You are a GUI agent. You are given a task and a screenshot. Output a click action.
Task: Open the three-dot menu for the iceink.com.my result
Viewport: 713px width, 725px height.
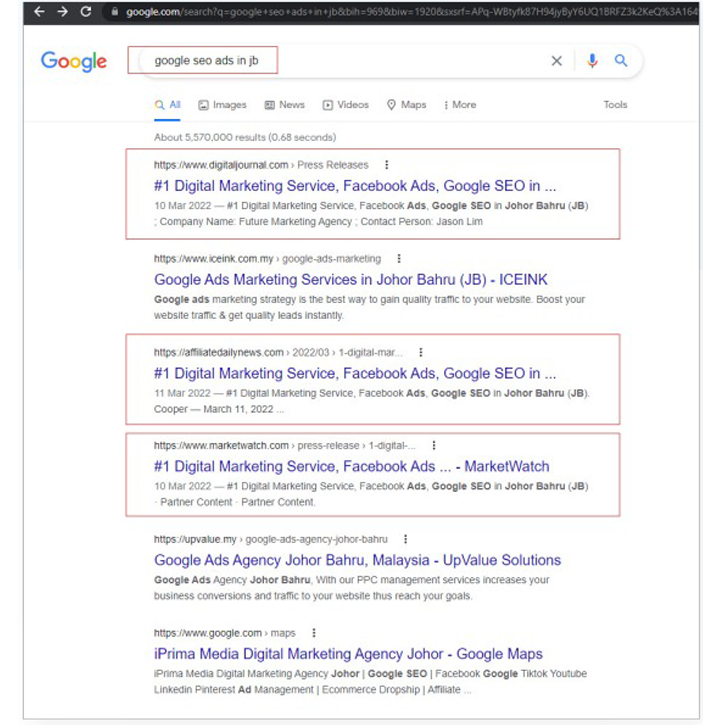[x=399, y=258]
